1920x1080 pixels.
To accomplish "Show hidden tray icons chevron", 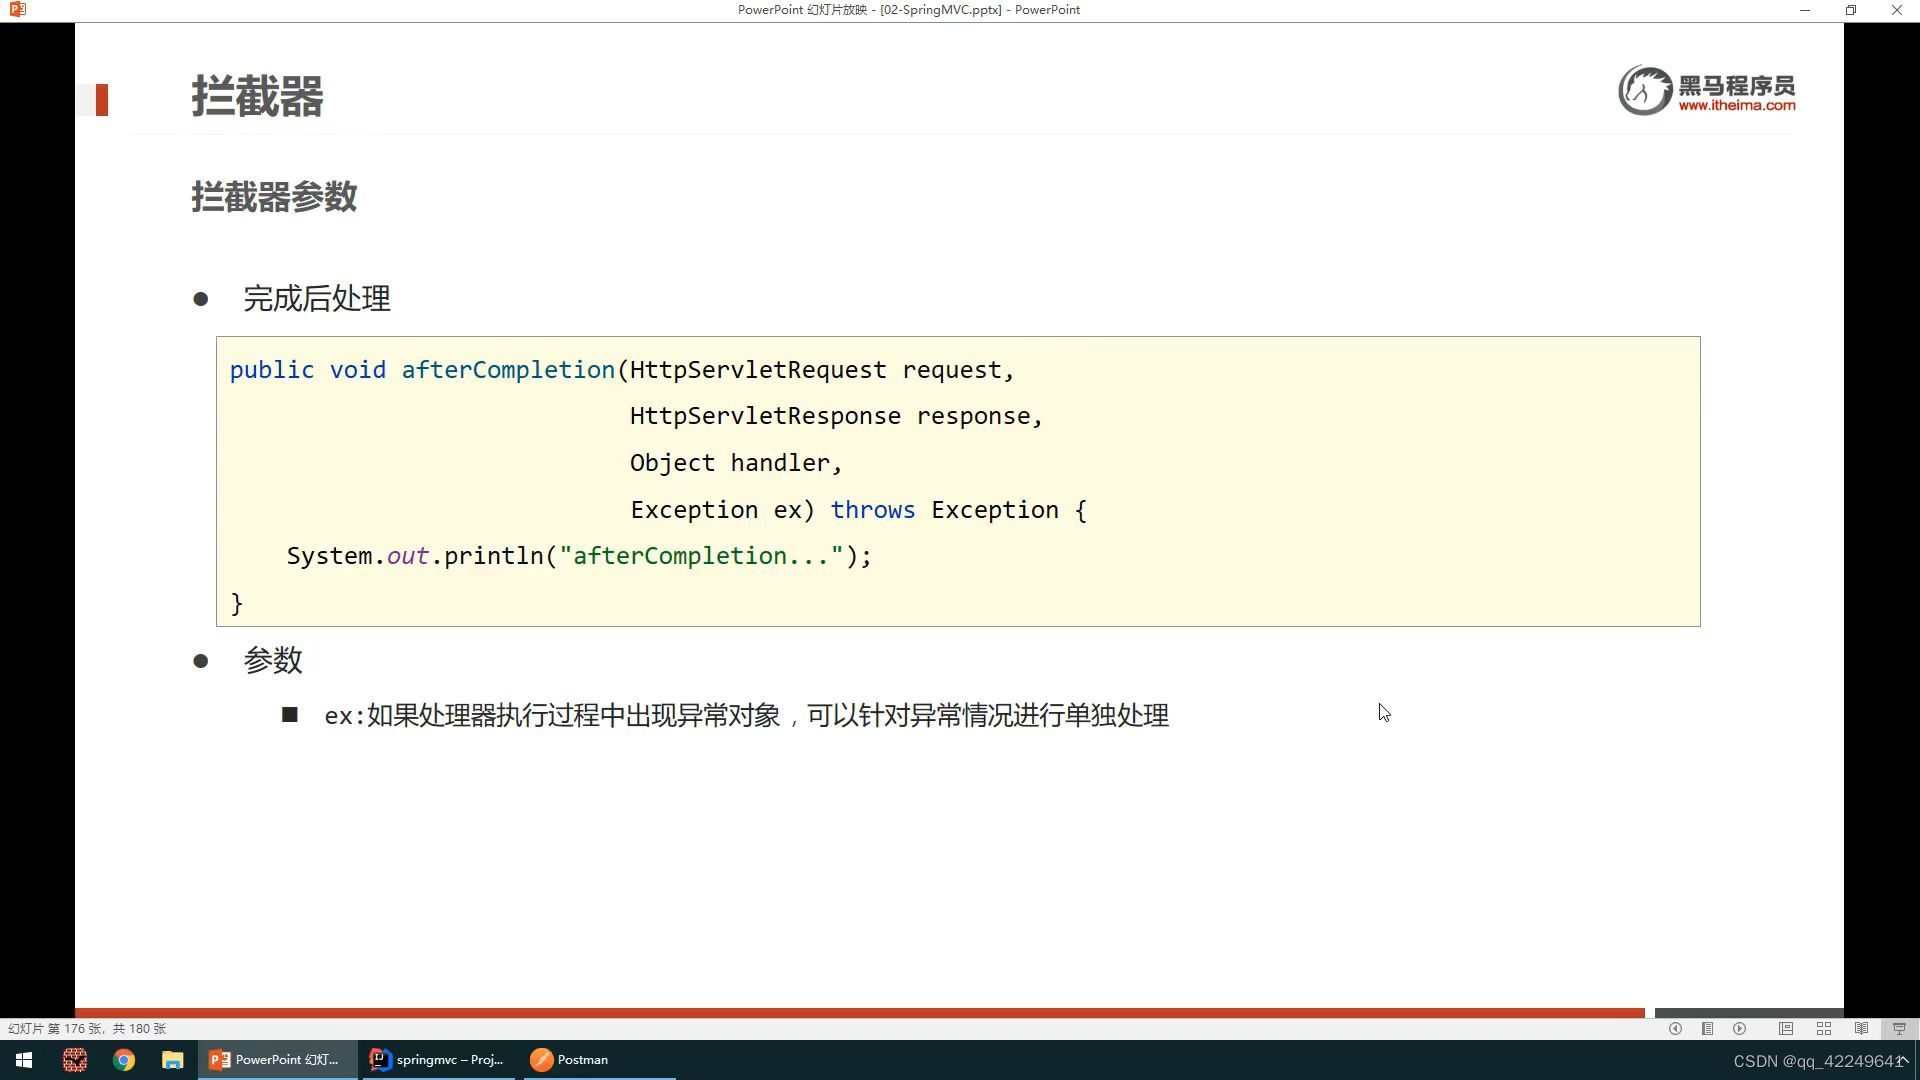I will coord(1905,1060).
